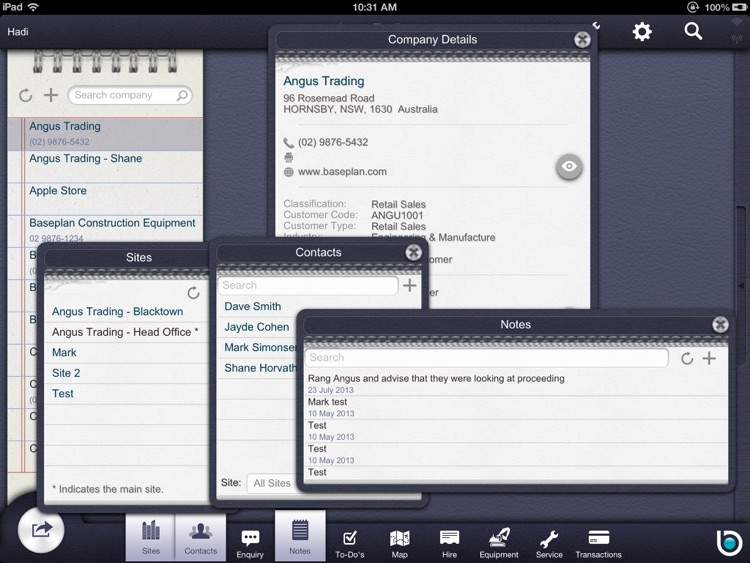Tap the Search company field
The width and height of the screenshot is (750, 563).
click(x=130, y=95)
